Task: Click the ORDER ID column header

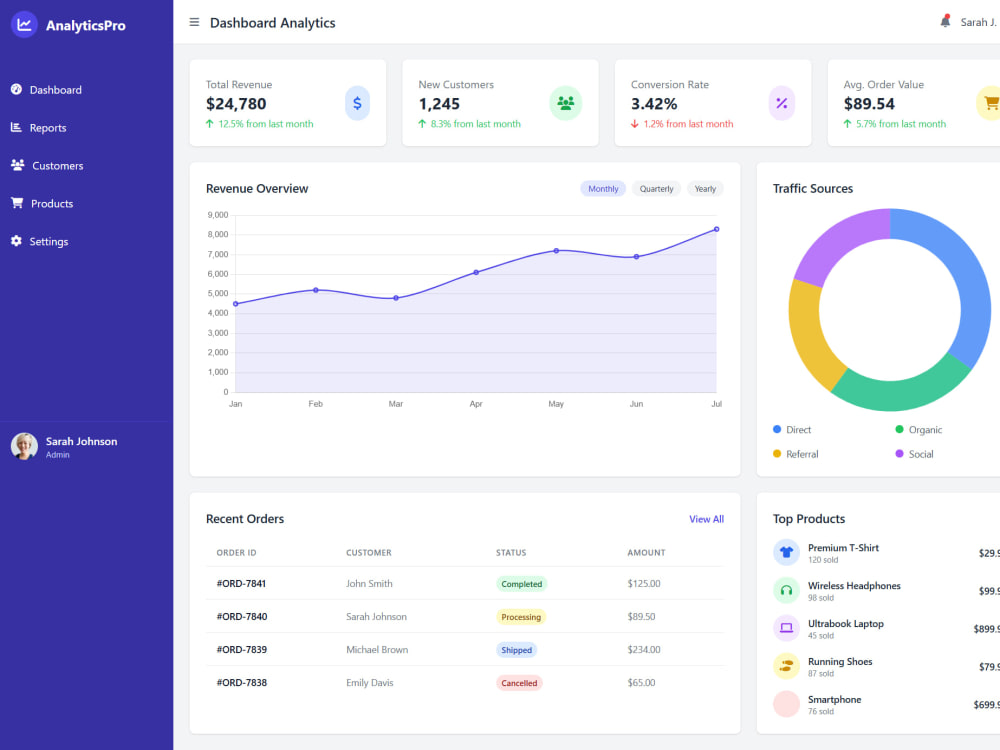Action: pos(236,553)
